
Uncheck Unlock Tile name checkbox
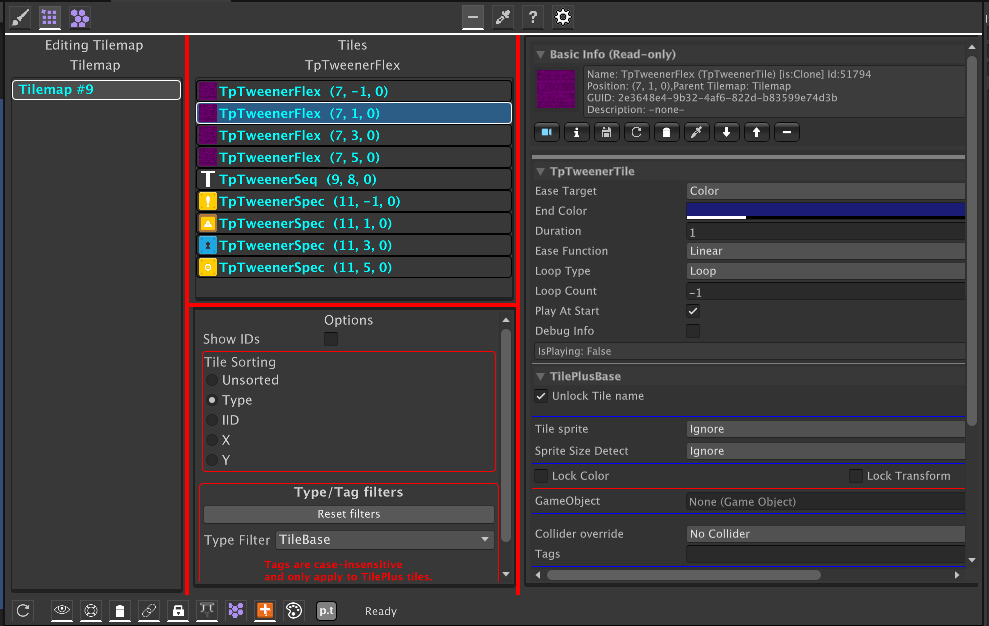click(x=541, y=396)
